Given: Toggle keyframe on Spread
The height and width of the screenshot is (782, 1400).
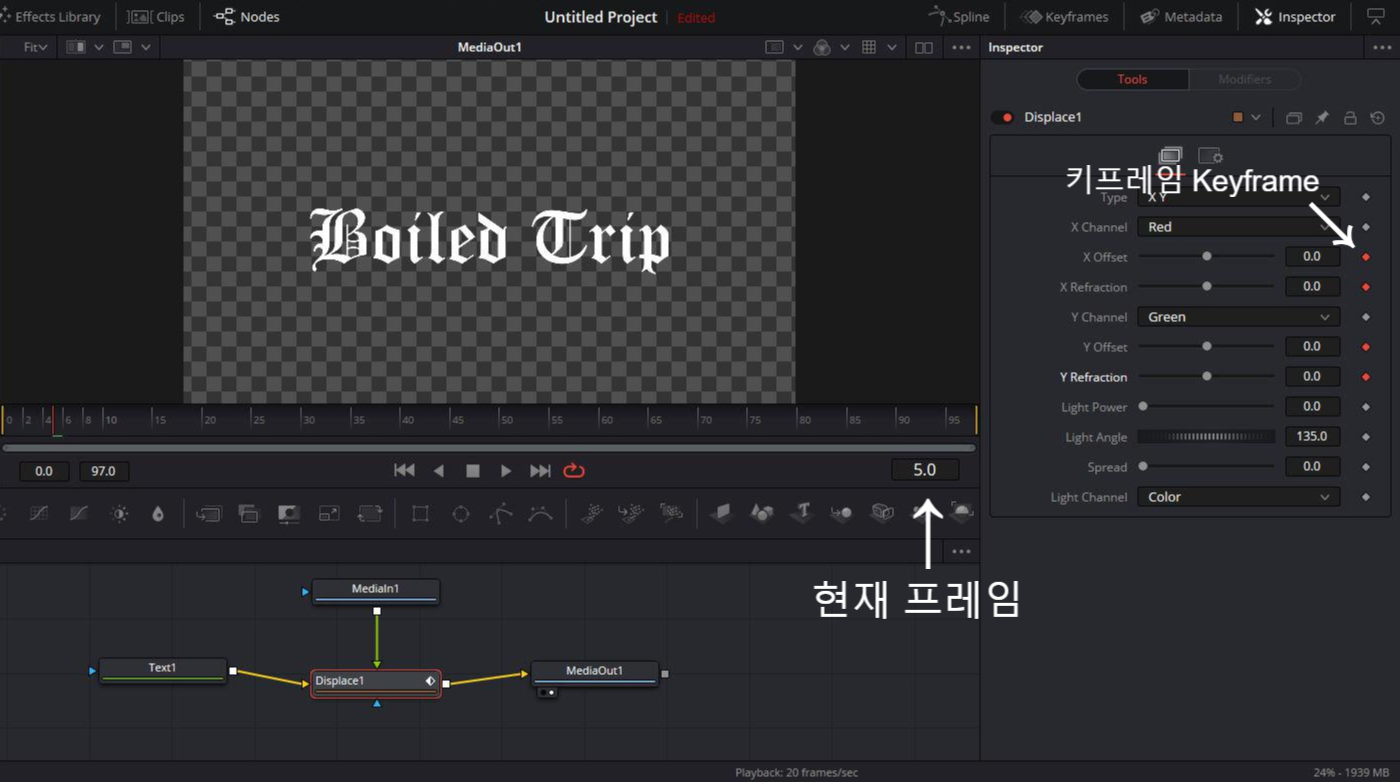Looking at the screenshot, I should pyautogui.click(x=1366, y=467).
